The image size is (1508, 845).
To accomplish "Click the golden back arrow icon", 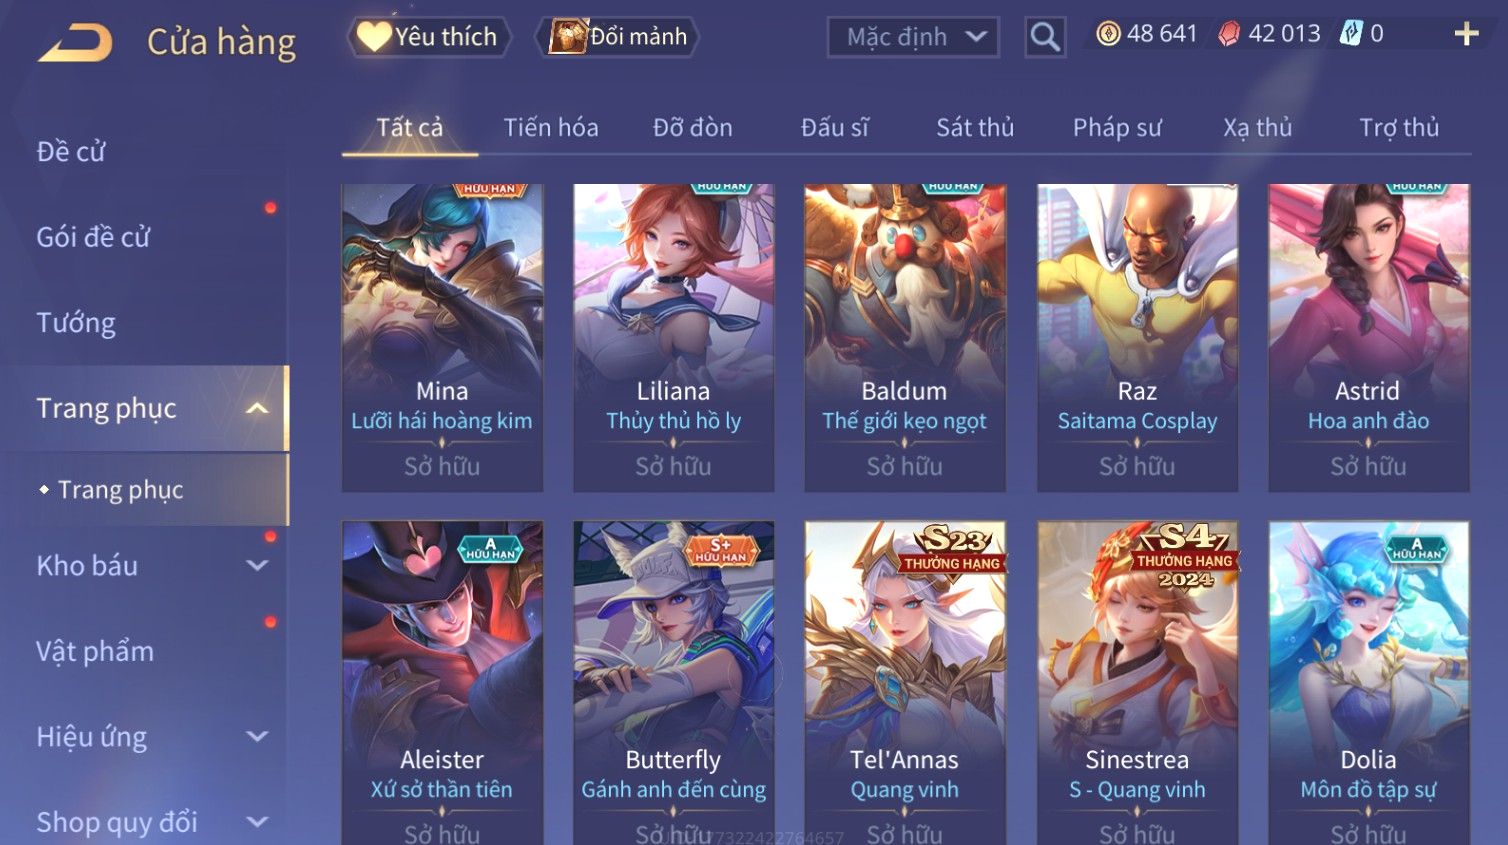I will pyautogui.click(x=75, y=43).
